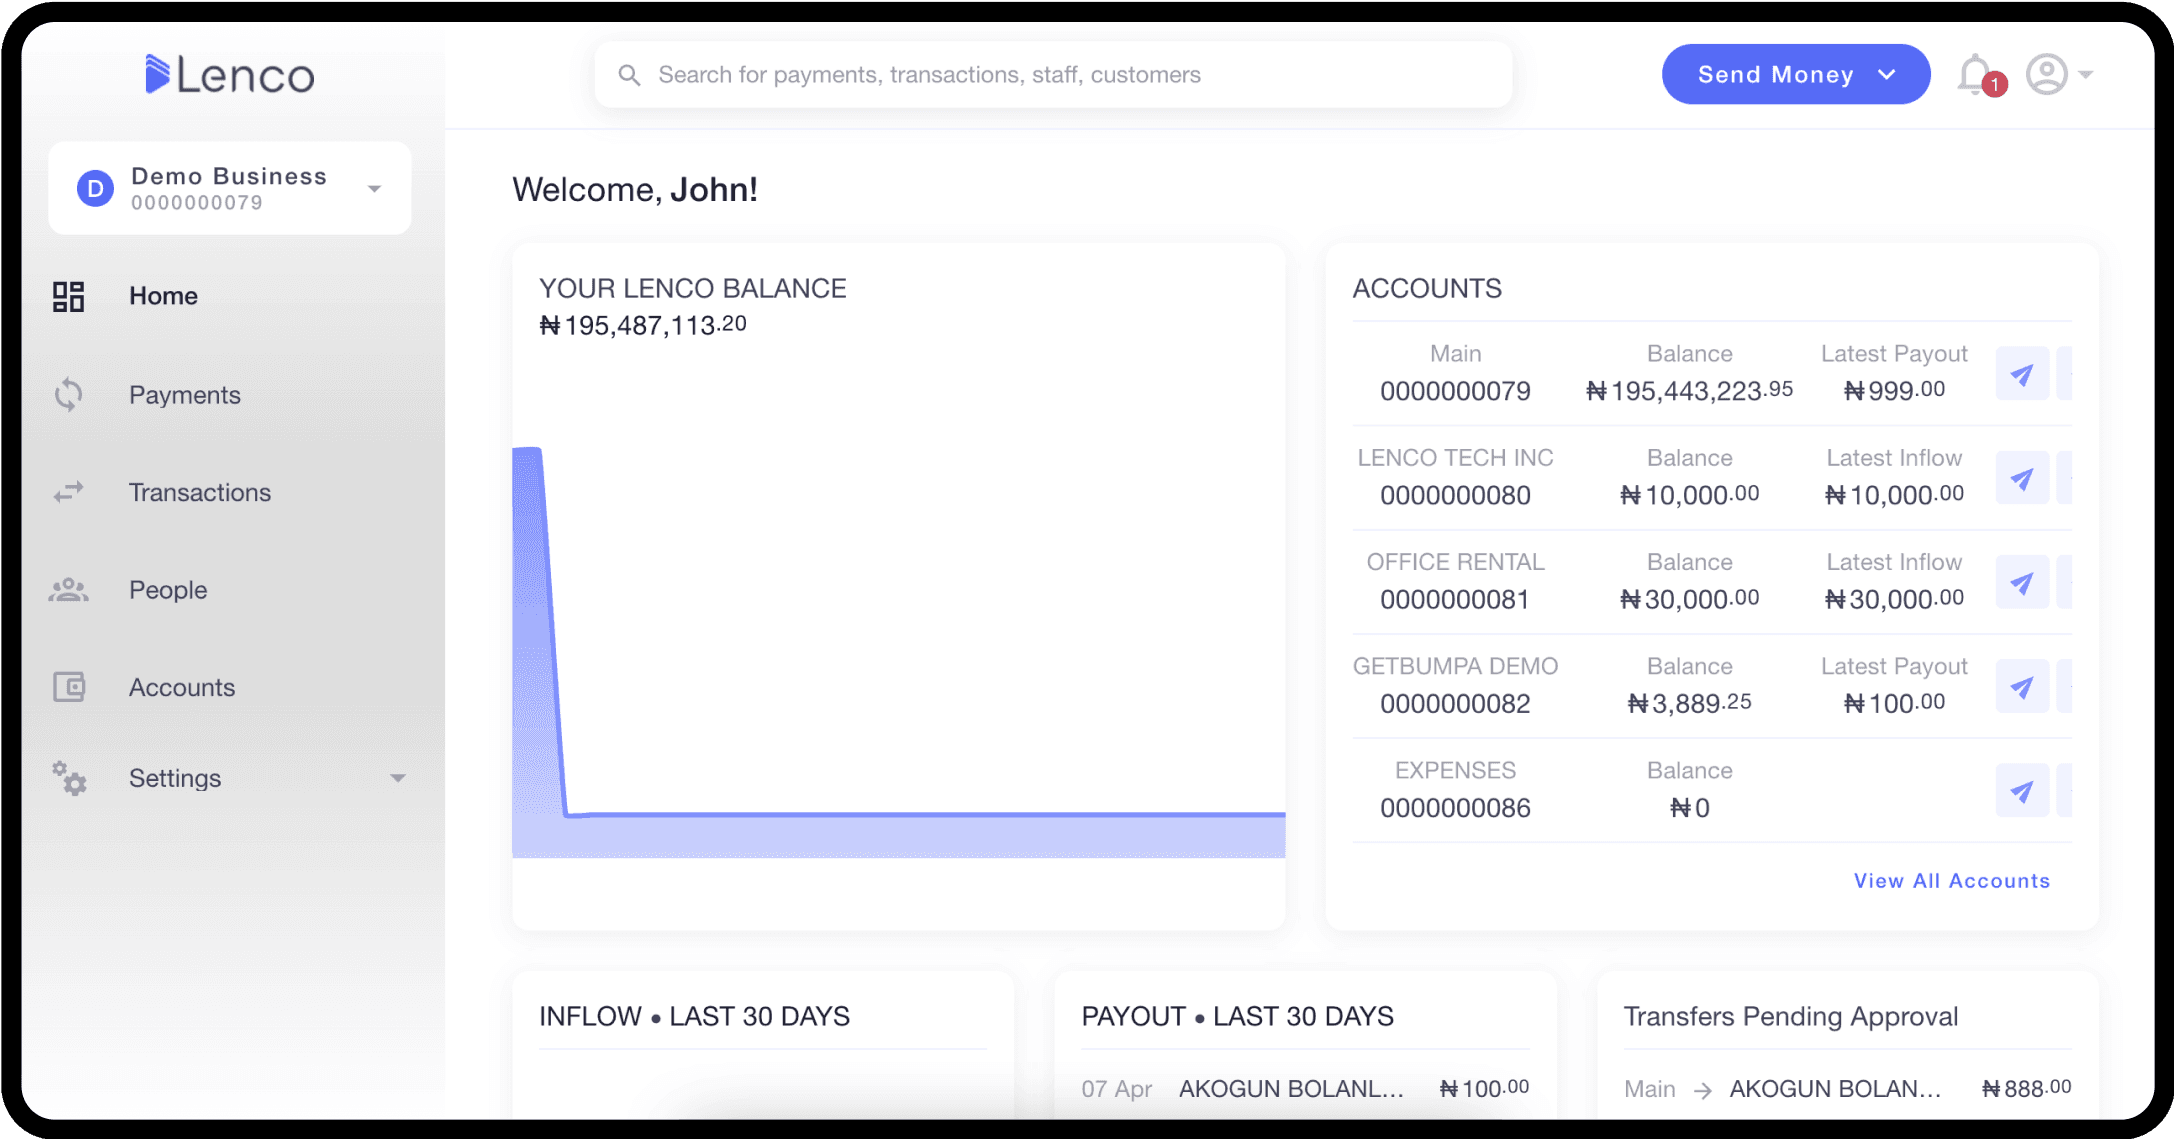
Task: Click send icon for LENCO TECH INC account
Action: [x=2022, y=478]
